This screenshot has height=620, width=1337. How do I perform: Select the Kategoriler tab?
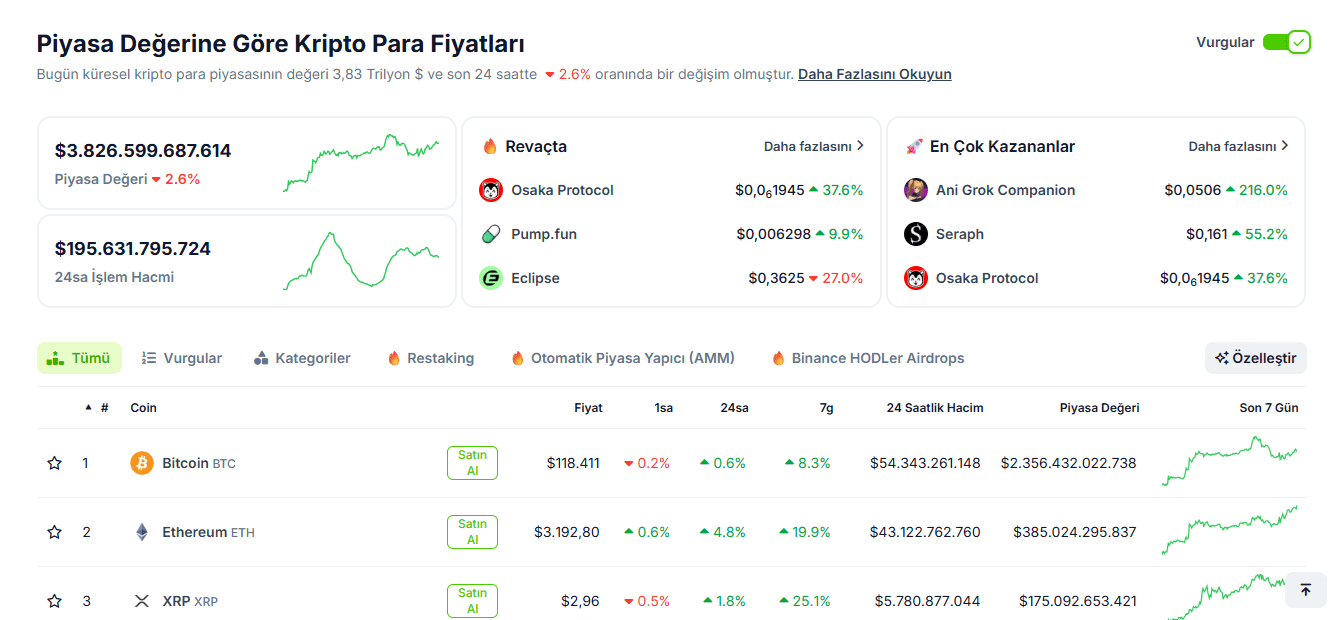click(x=302, y=358)
